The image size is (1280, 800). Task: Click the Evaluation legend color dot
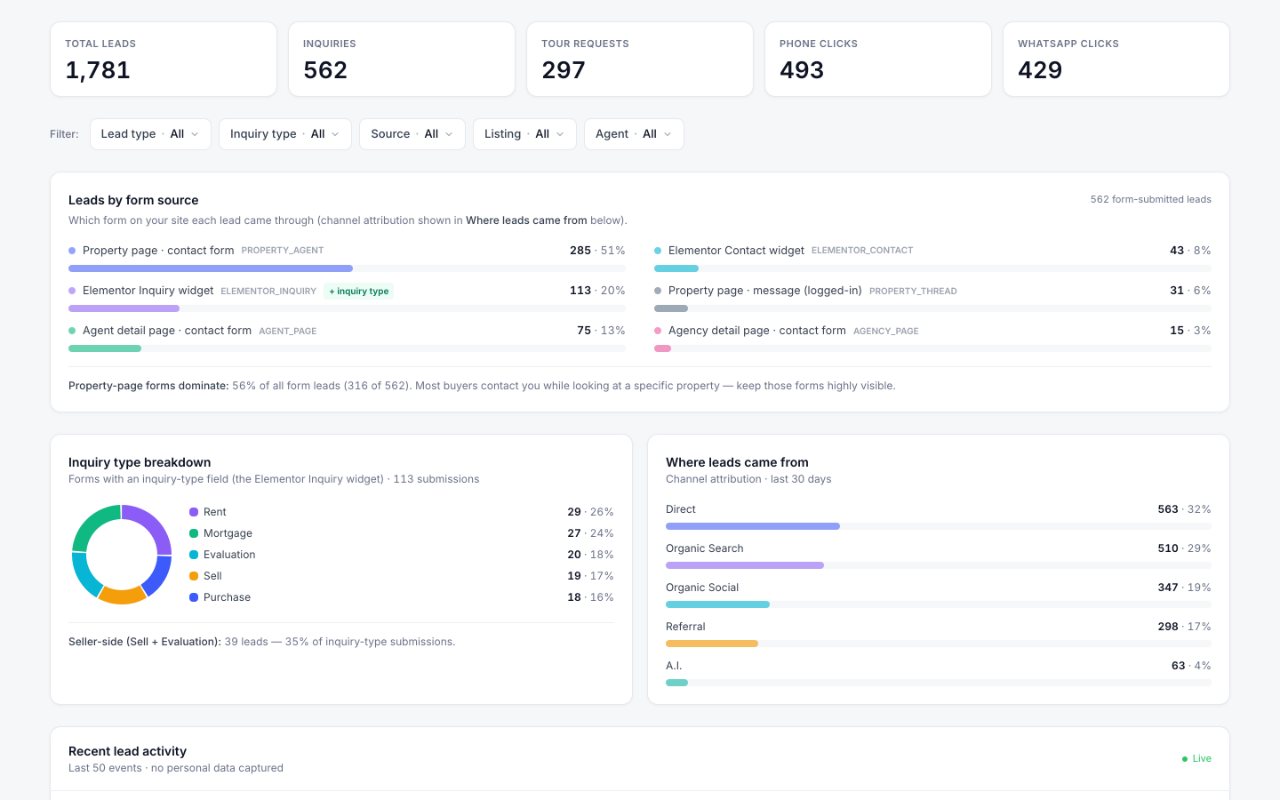pyautogui.click(x=193, y=554)
